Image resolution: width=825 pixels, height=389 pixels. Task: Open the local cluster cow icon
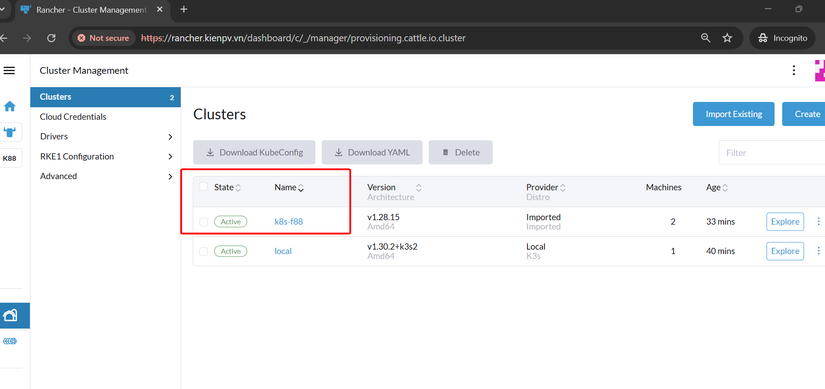10,132
